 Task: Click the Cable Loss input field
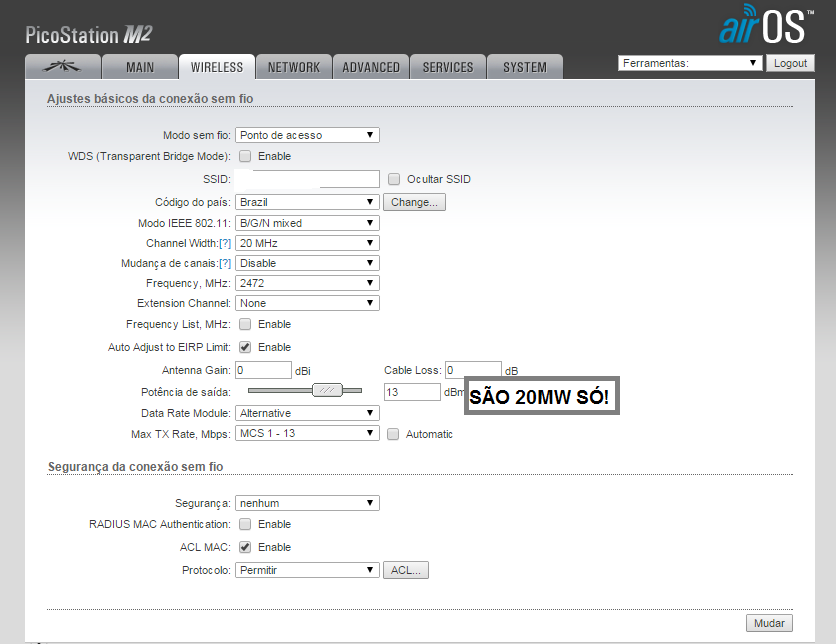(473, 369)
